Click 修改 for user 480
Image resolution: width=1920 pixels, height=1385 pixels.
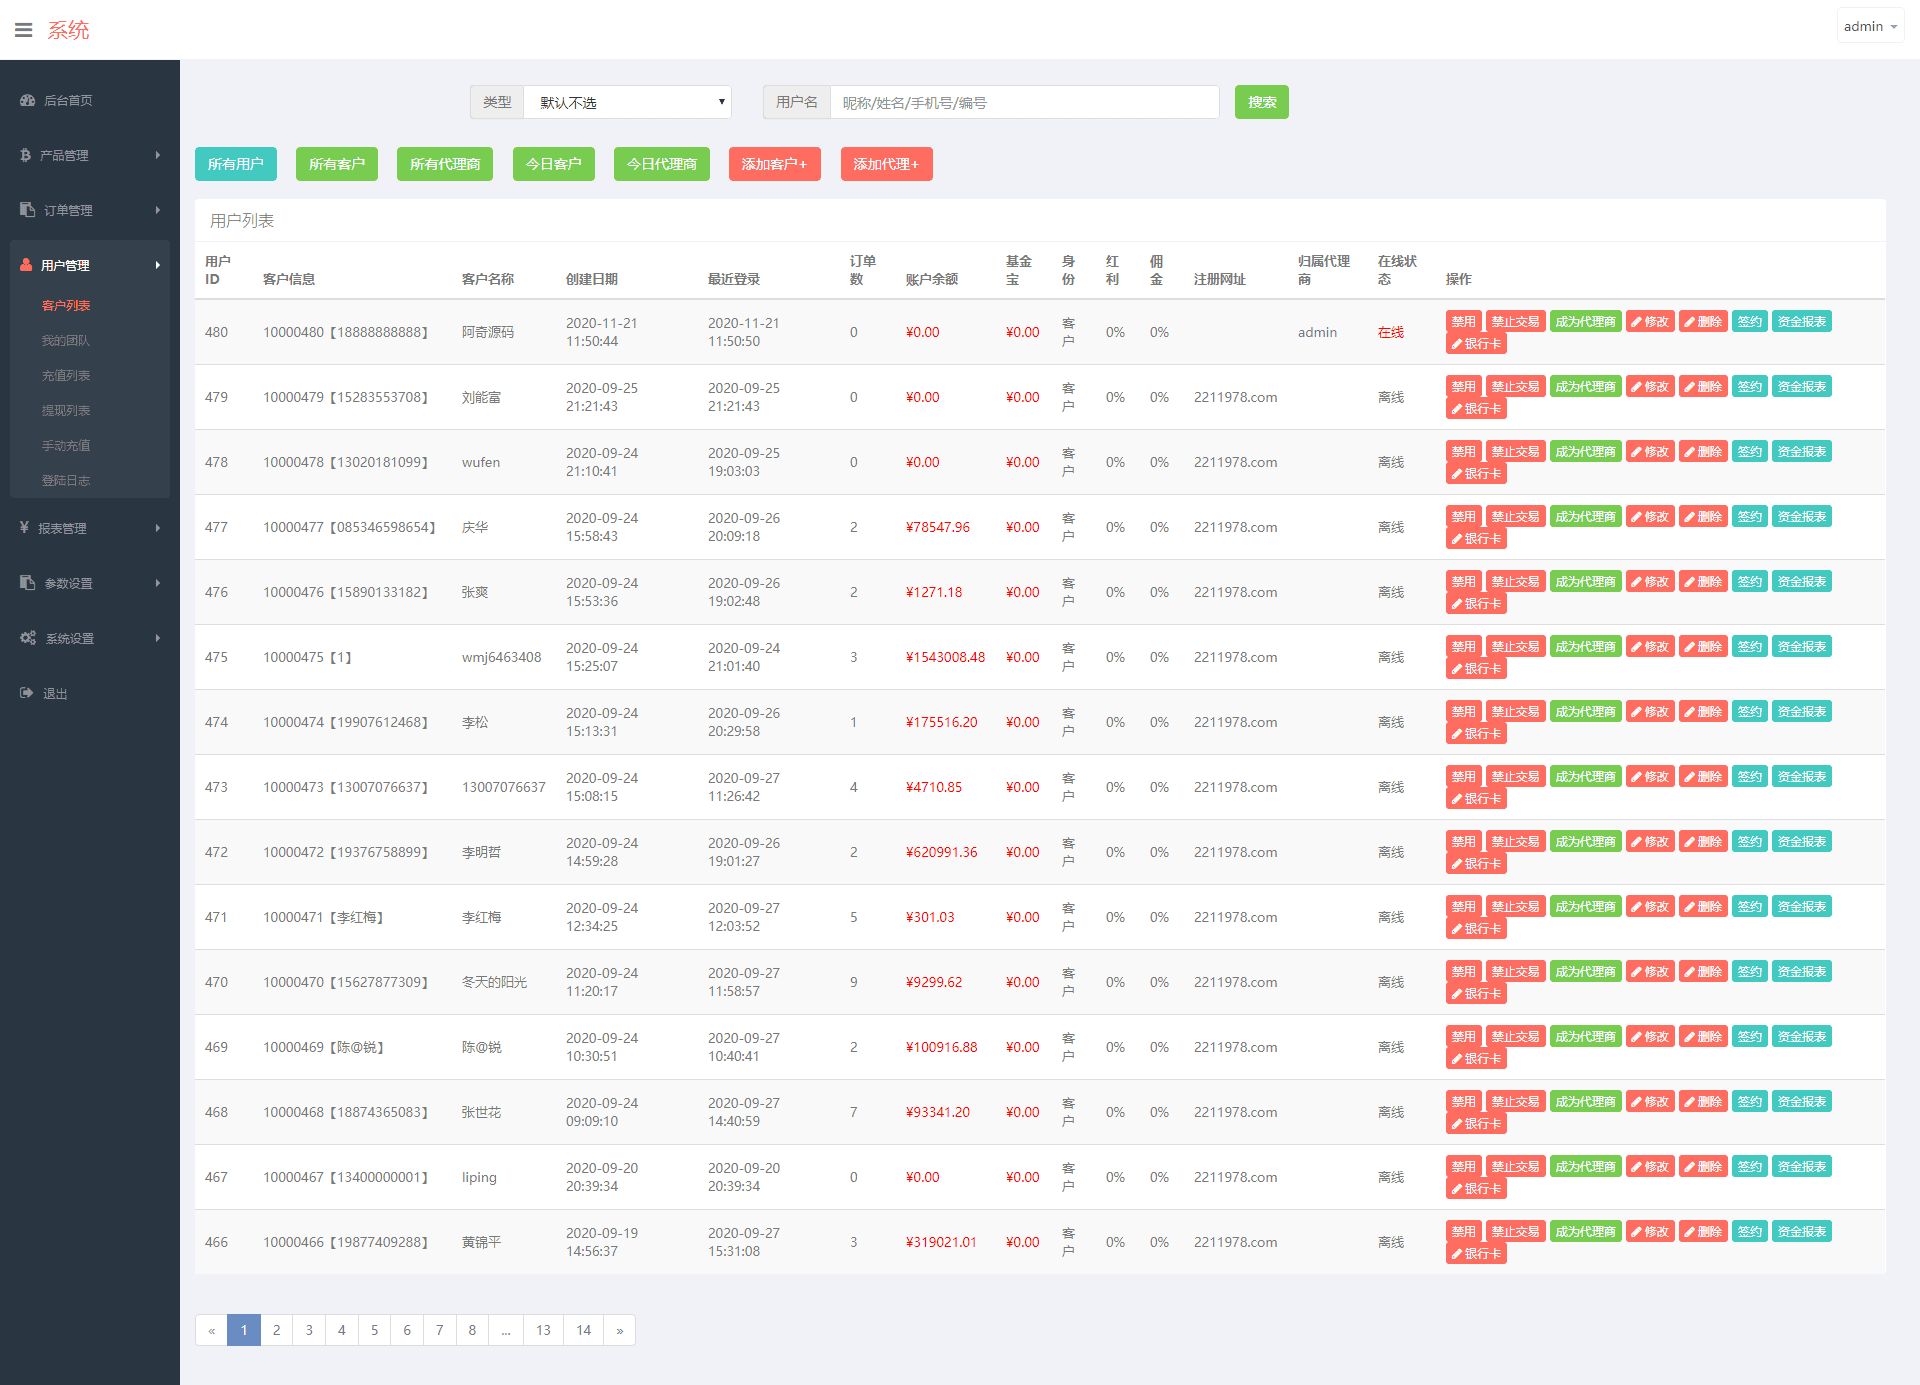tap(1650, 321)
